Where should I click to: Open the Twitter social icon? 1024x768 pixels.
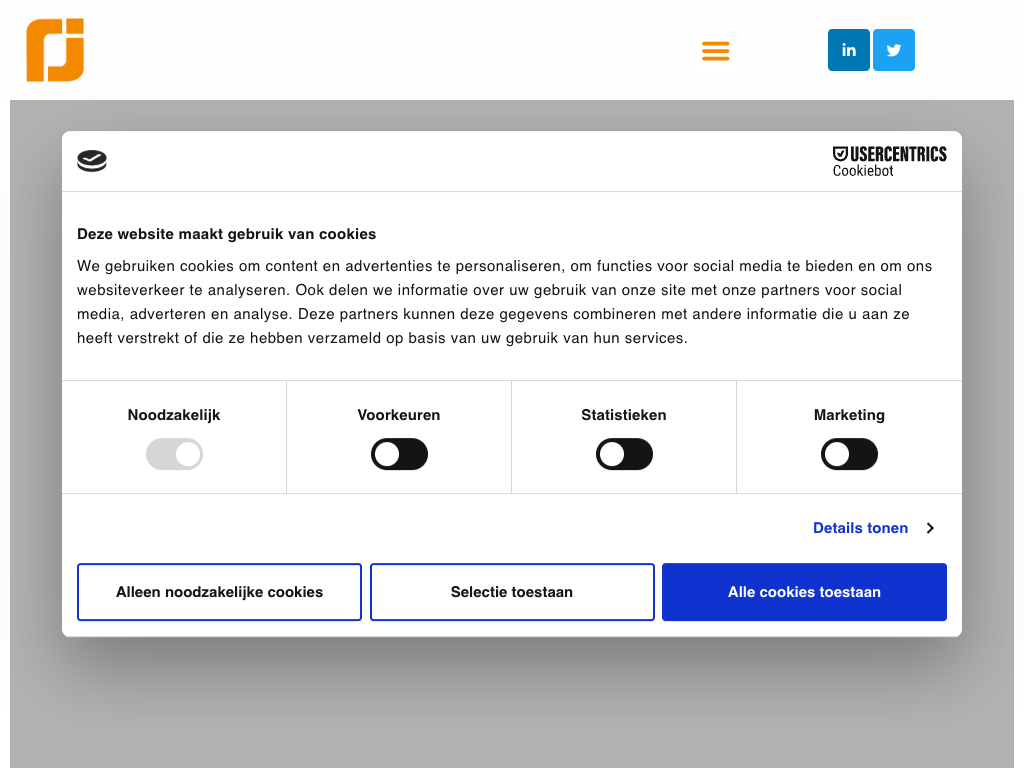(x=894, y=50)
